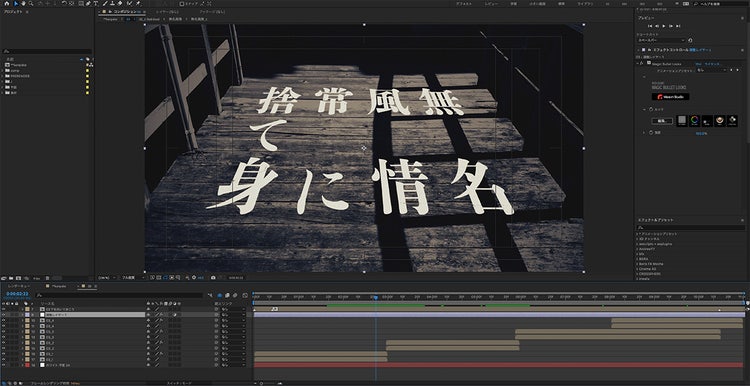The height and width of the screenshot is (386, 750).
Task: Select the Clone Stamp tool
Action: click(x=113, y=3)
